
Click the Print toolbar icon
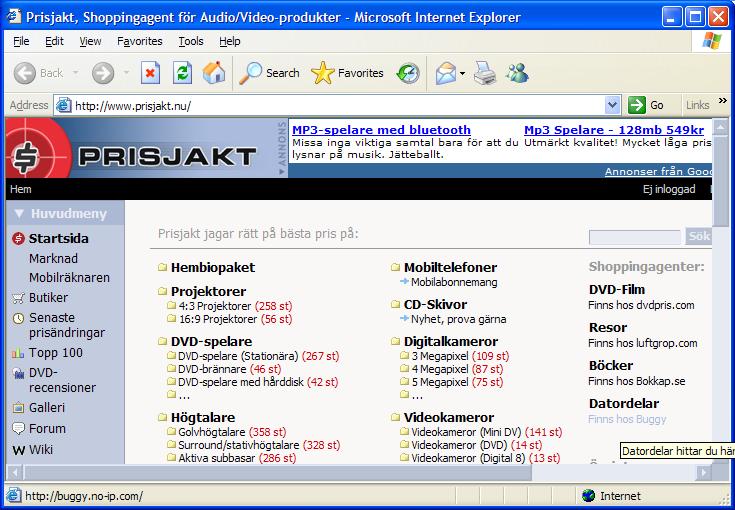coord(485,73)
